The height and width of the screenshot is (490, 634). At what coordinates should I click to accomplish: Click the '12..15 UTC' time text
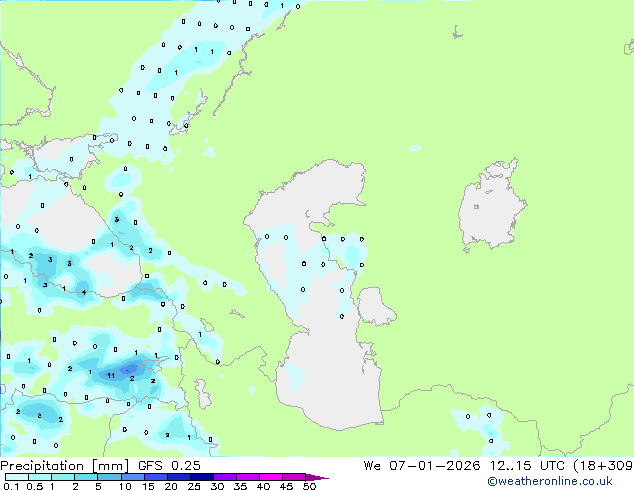[526, 466]
